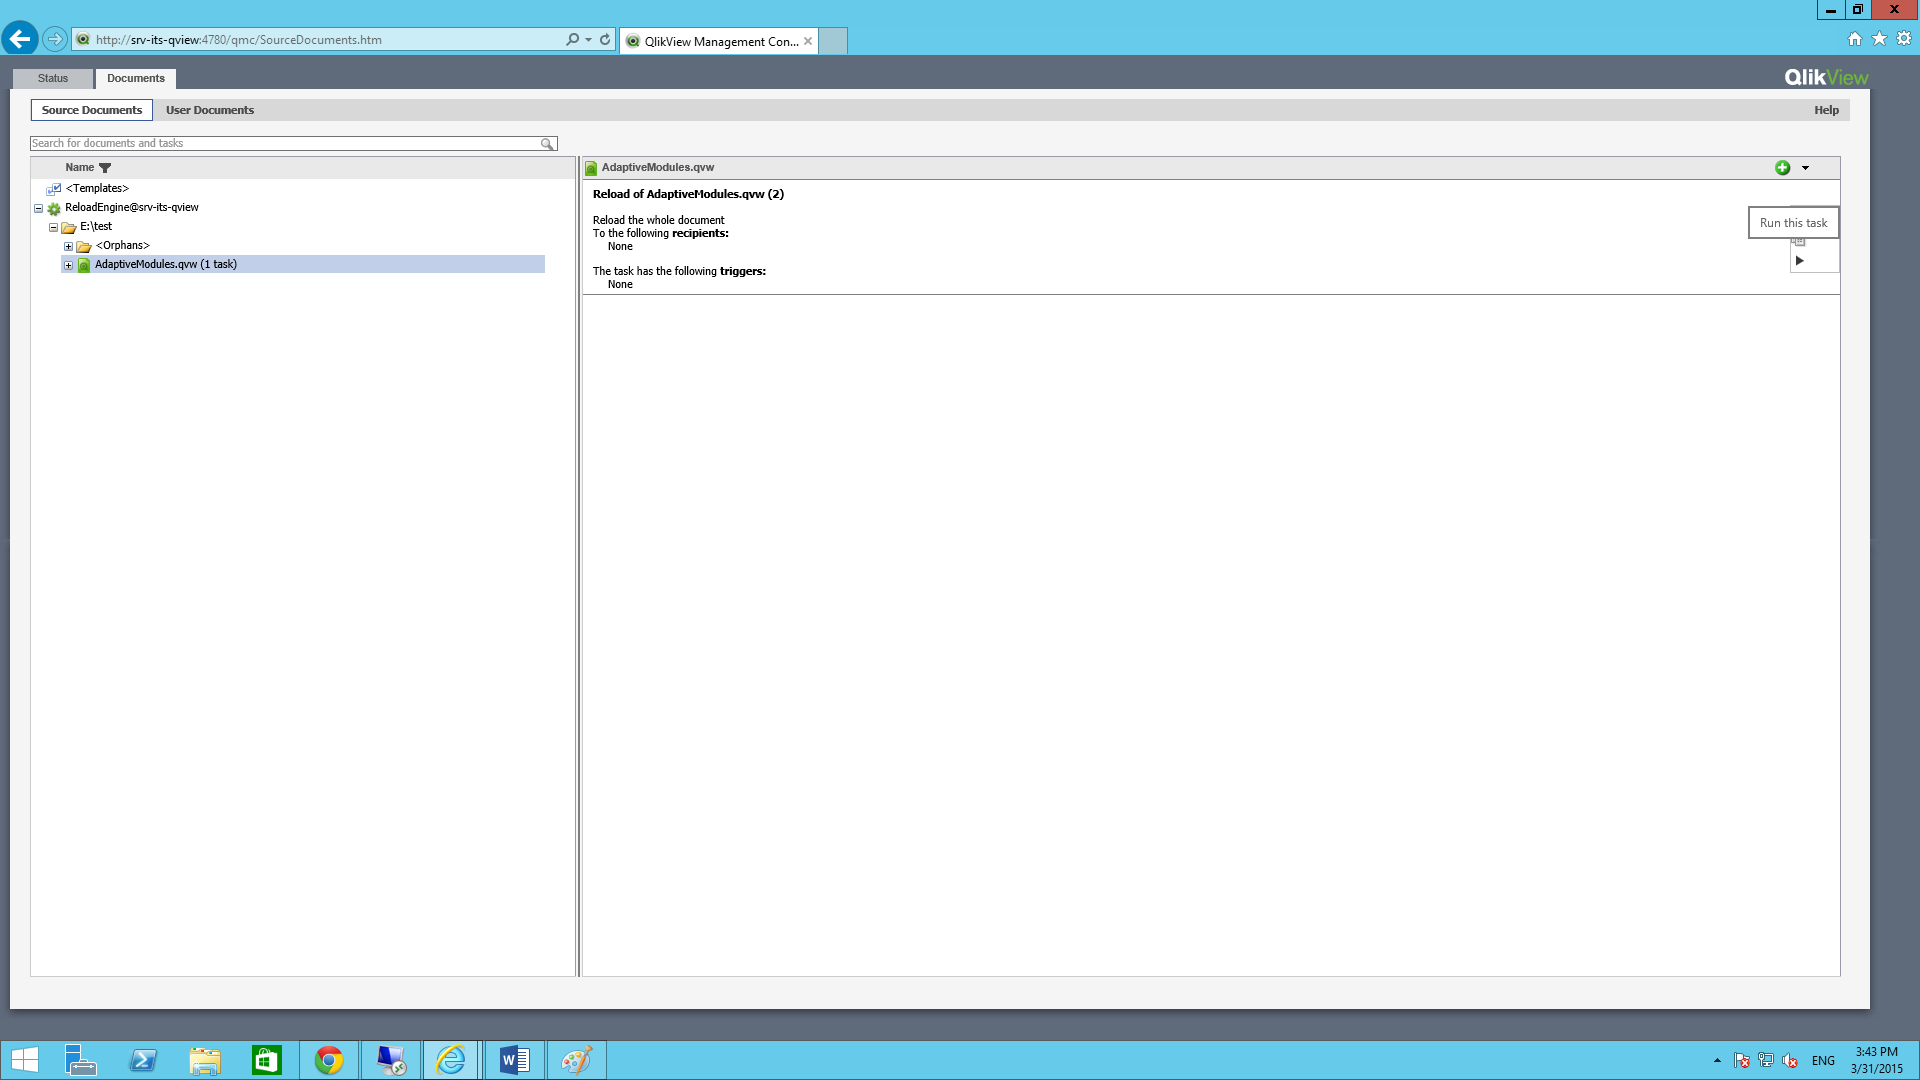This screenshot has height=1080, width=1920.
Task: Switch to the Status tab
Action: pos(53,78)
